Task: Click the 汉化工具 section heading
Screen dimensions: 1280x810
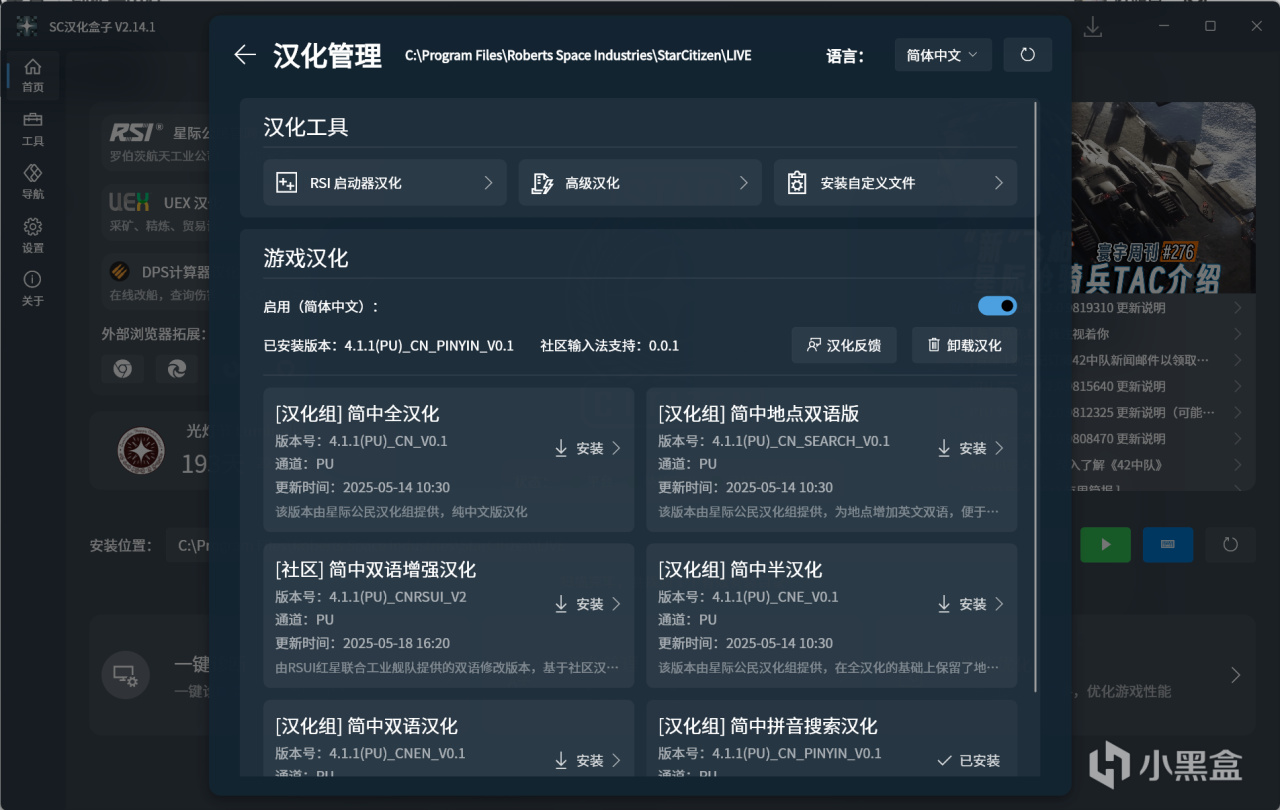Action: coord(306,127)
